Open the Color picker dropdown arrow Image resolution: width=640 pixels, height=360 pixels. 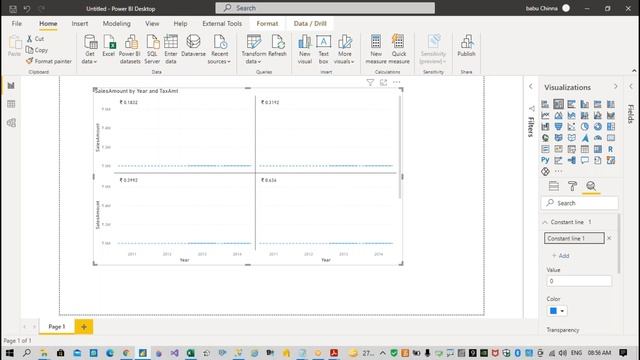point(562,311)
